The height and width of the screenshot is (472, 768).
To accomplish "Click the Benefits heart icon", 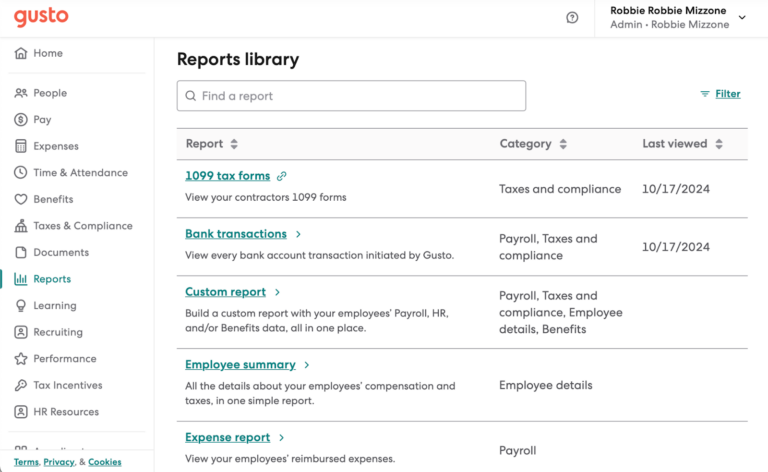I will click(21, 199).
